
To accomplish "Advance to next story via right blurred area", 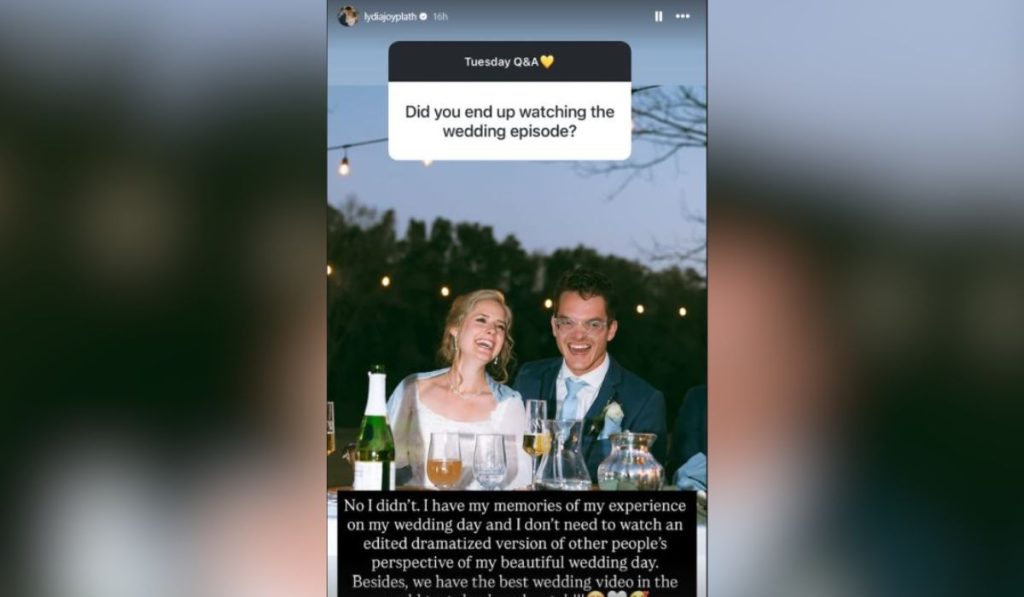I will pos(865,298).
